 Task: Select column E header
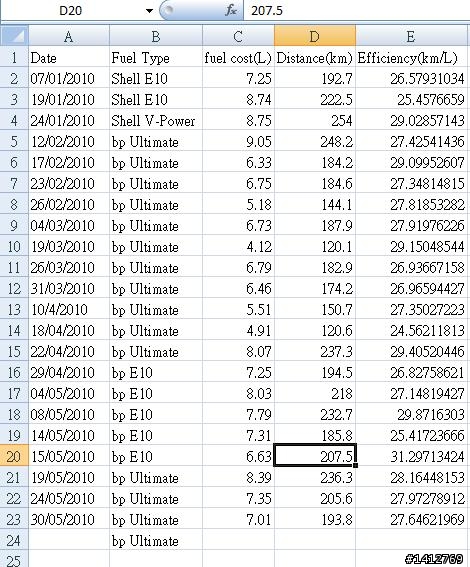pyautogui.click(x=411, y=36)
